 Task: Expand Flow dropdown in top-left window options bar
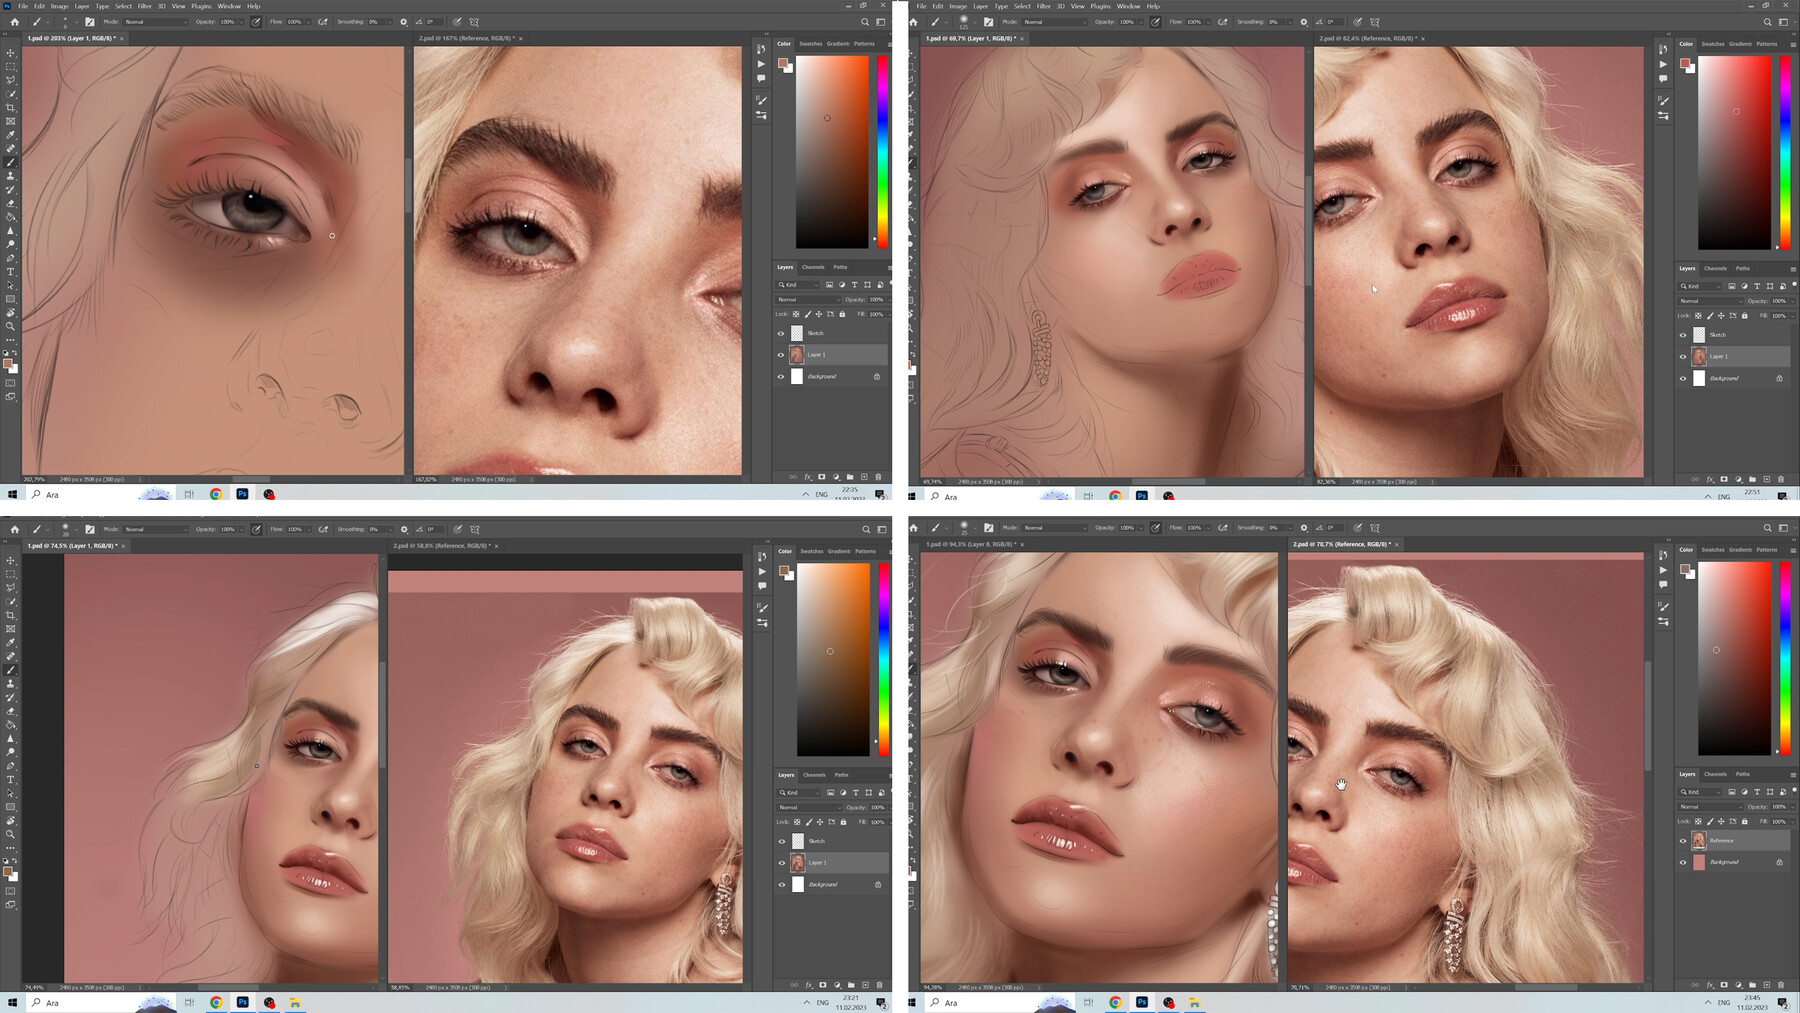tap(309, 22)
